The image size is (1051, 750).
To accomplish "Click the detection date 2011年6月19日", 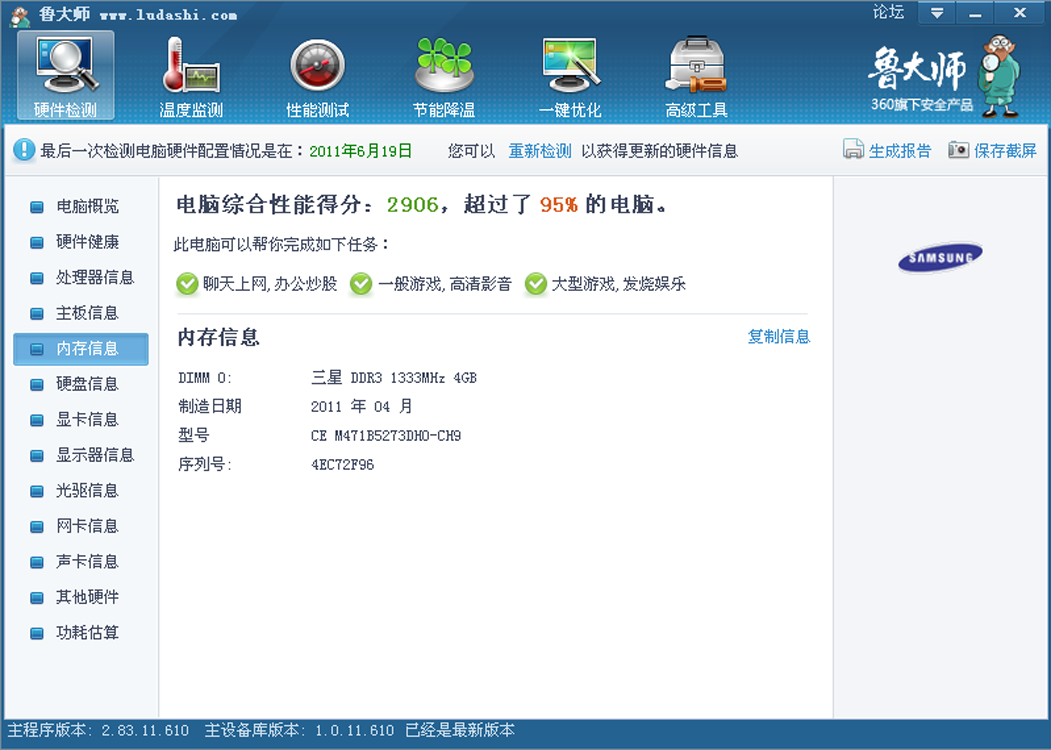I will point(361,151).
